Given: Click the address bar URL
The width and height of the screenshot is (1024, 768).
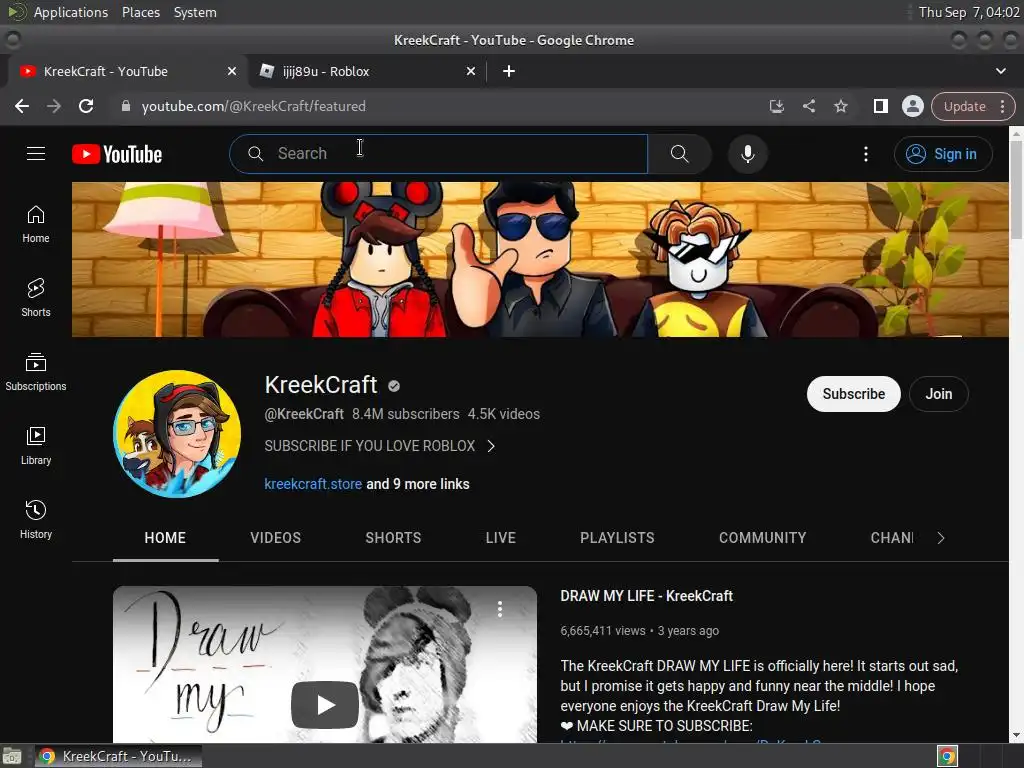Looking at the screenshot, I should (253, 106).
